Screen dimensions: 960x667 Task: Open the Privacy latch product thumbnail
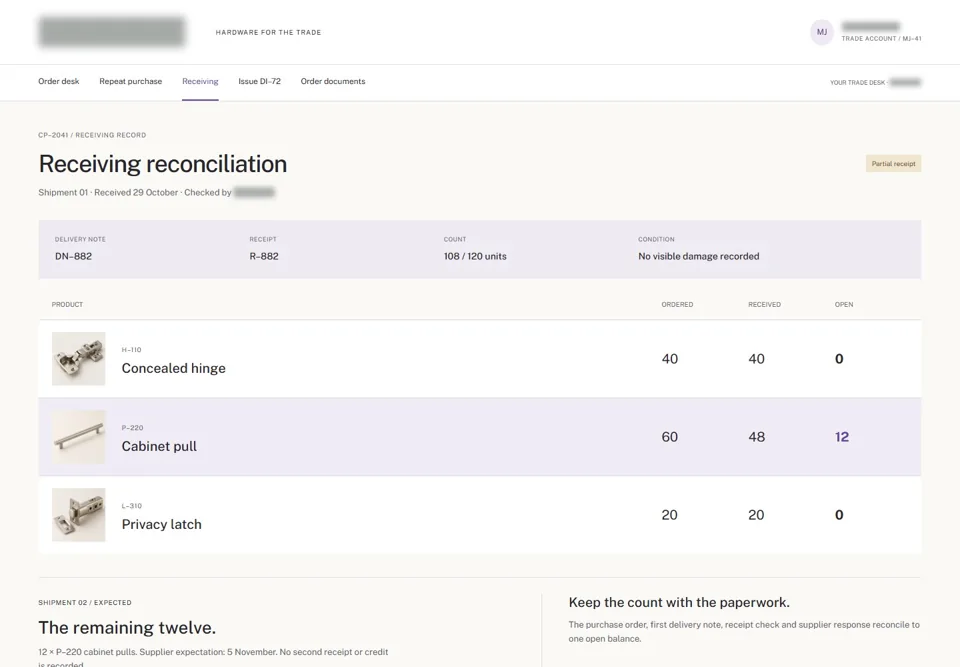78,515
